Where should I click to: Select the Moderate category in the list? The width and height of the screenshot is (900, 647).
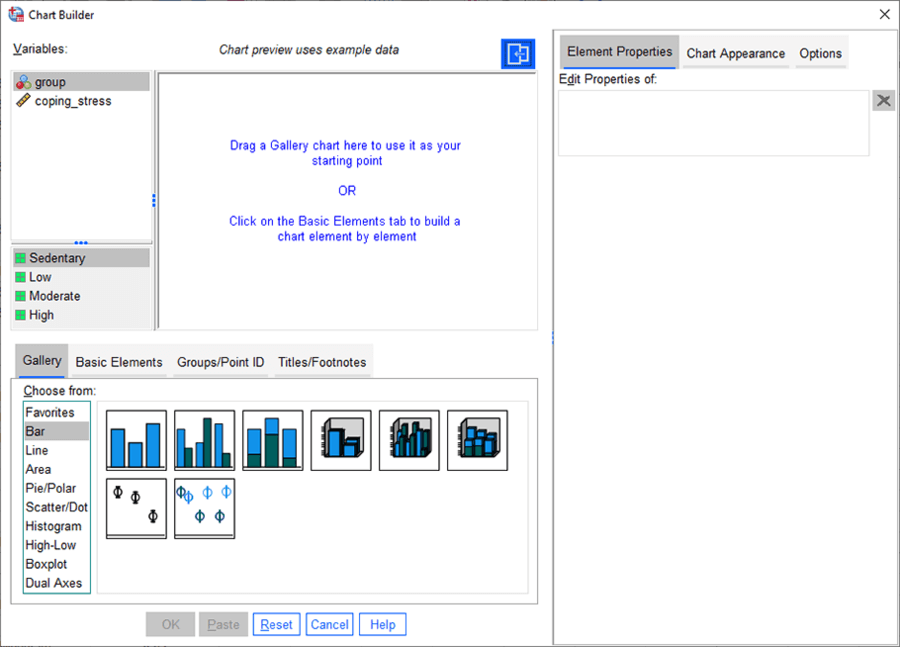pyautogui.click(x=54, y=296)
